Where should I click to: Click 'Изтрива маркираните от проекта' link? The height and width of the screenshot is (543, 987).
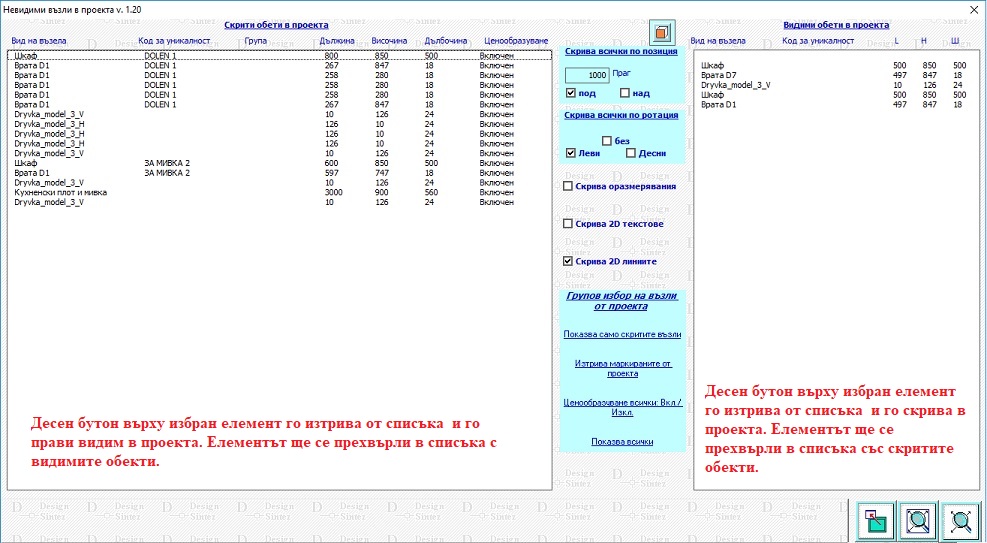(x=623, y=369)
